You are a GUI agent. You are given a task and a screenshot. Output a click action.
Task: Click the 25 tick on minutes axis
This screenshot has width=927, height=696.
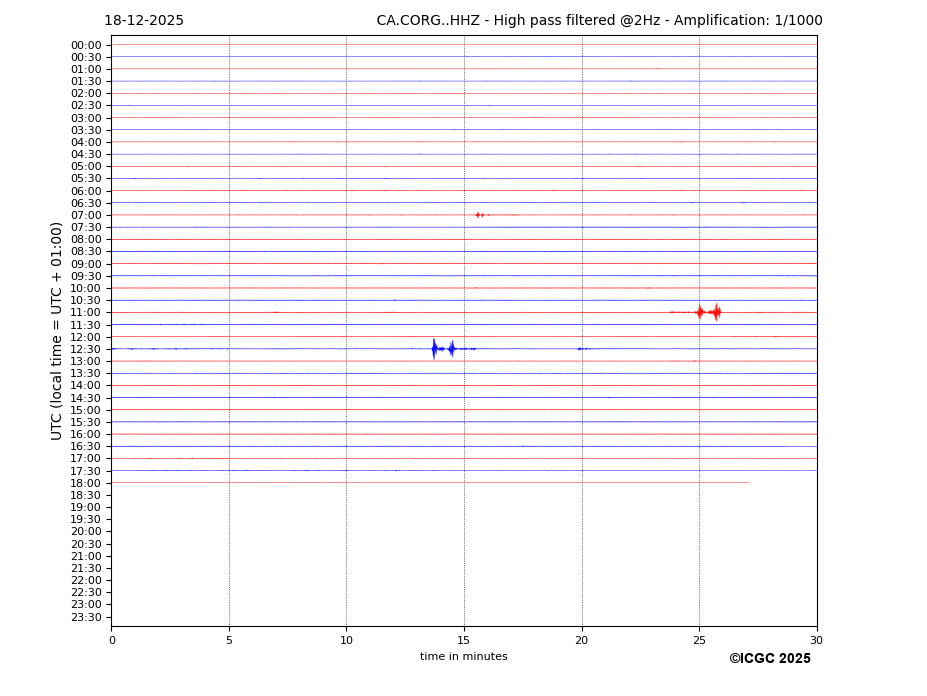coord(699,640)
